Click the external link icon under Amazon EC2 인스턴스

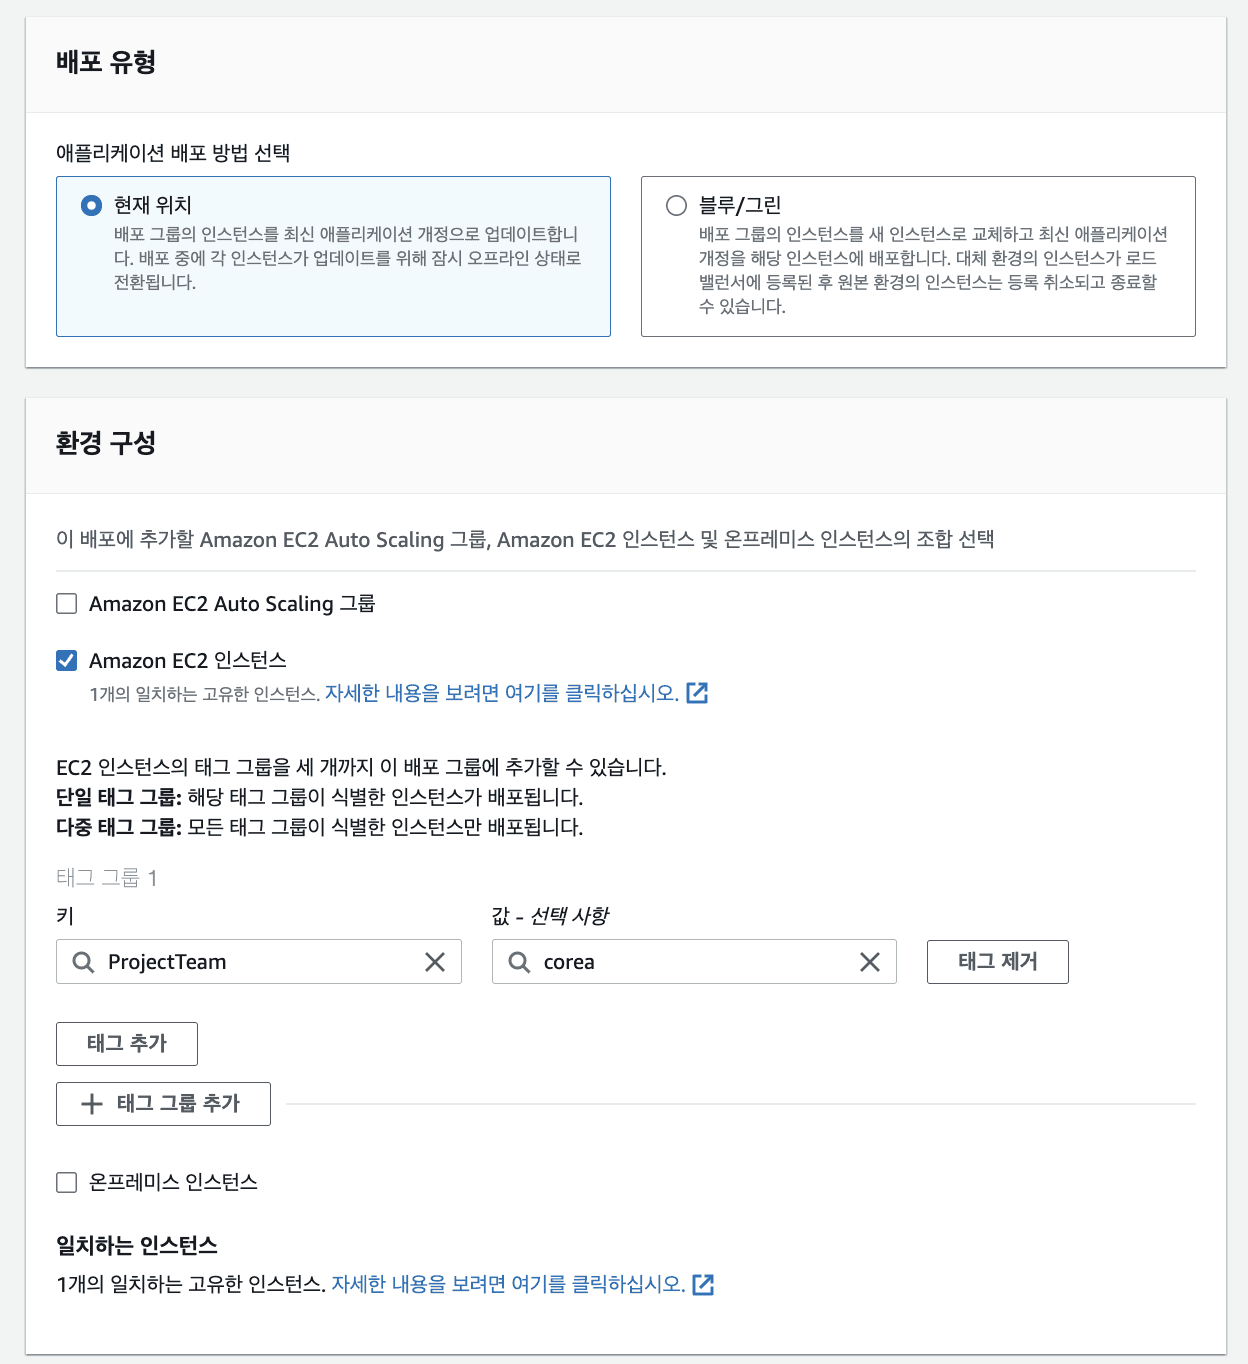click(x=697, y=693)
